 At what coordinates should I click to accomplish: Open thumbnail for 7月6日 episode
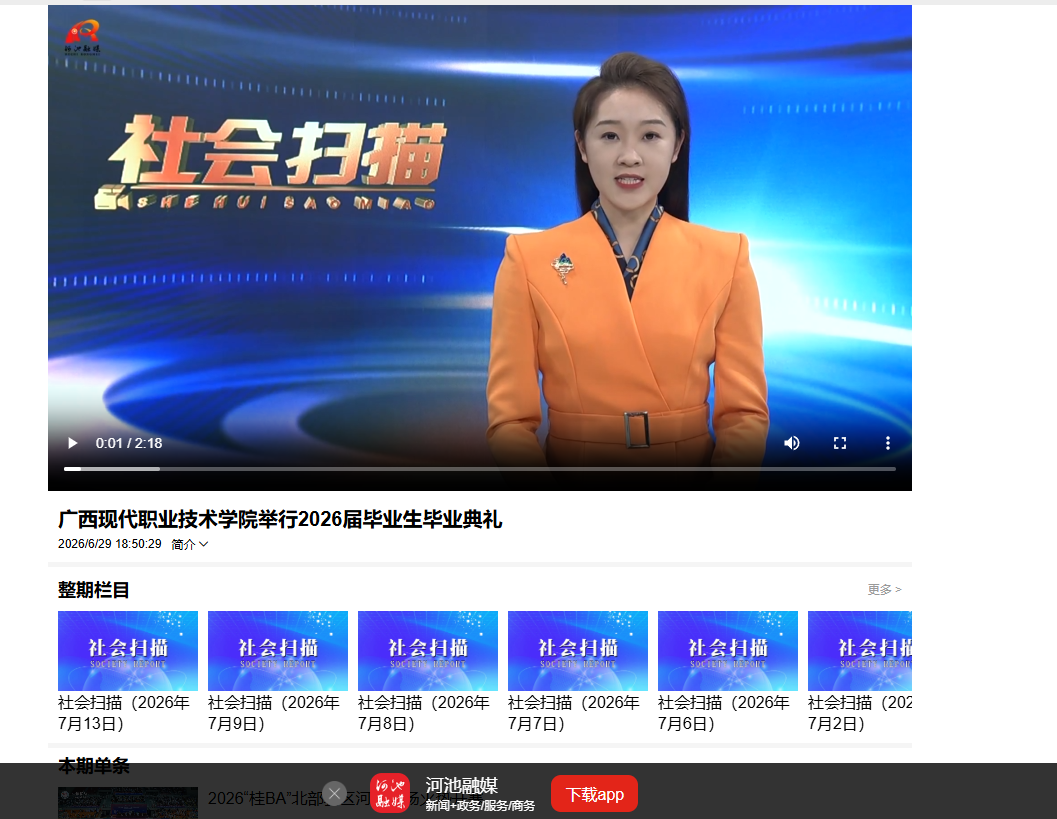[728, 650]
